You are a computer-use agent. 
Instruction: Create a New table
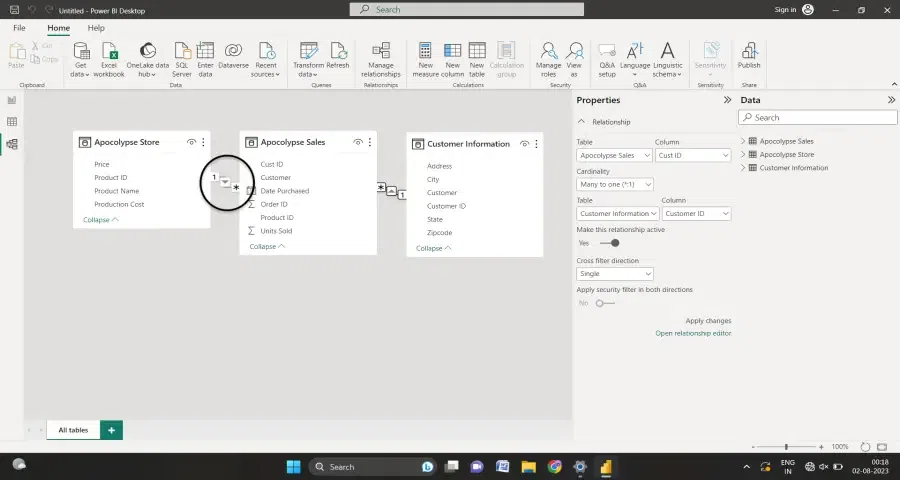click(477, 59)
